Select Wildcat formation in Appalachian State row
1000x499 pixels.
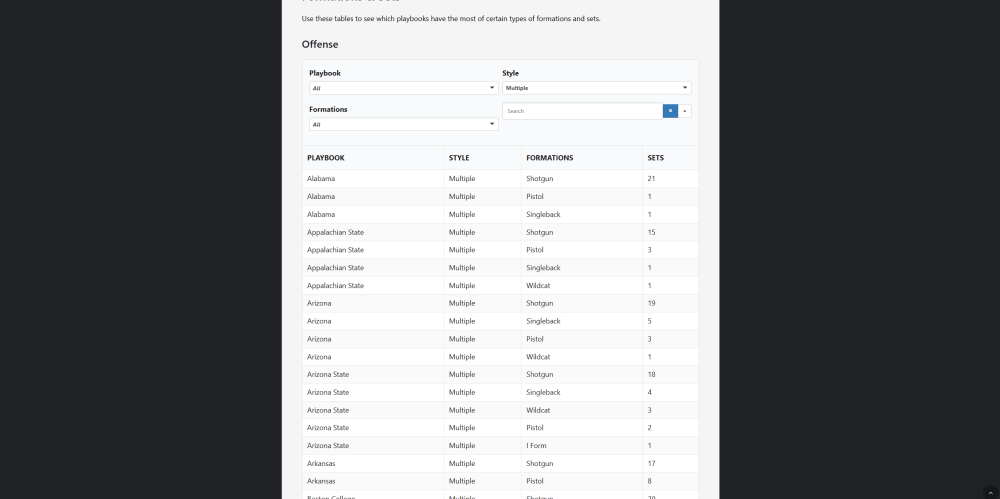coord(538,286)
